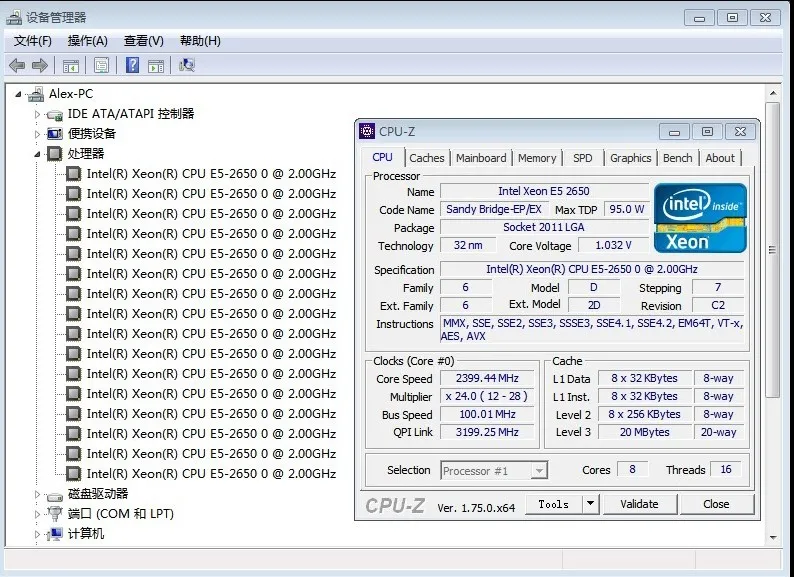This screenshot has width=794, height=577.
Task: Click the scan for hardware changes icon
Action: pos(187,65)
